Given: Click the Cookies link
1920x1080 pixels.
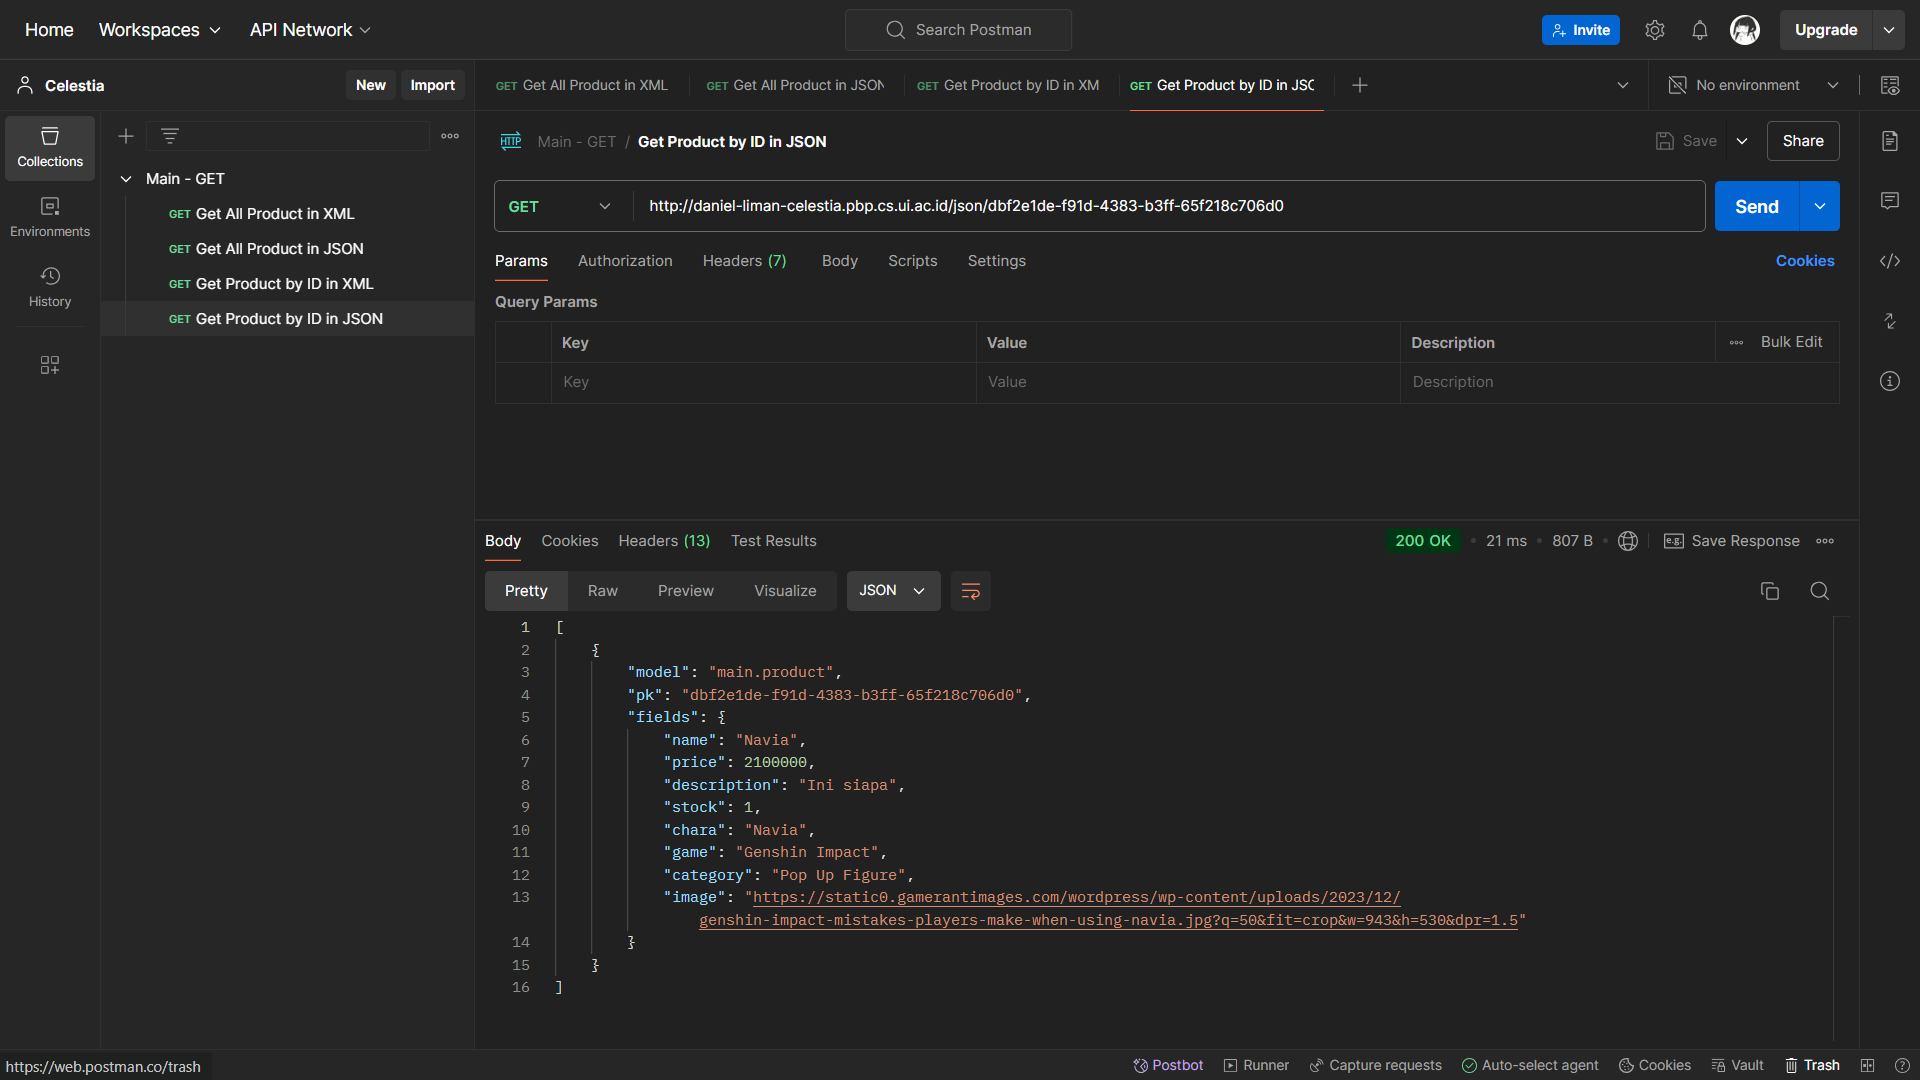Looking at the screenshot, I should click(x=1804, y=261).
